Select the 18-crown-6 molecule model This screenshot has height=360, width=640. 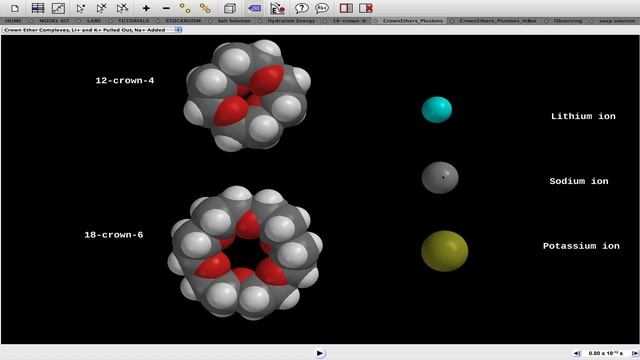(245, 252)
